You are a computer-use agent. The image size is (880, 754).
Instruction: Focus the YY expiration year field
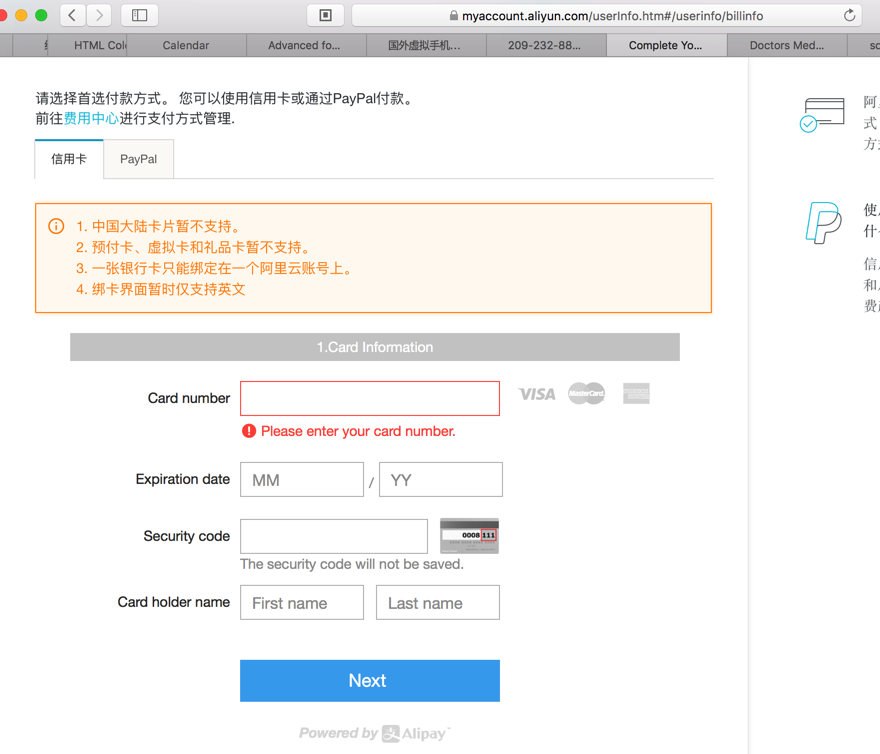441,480
